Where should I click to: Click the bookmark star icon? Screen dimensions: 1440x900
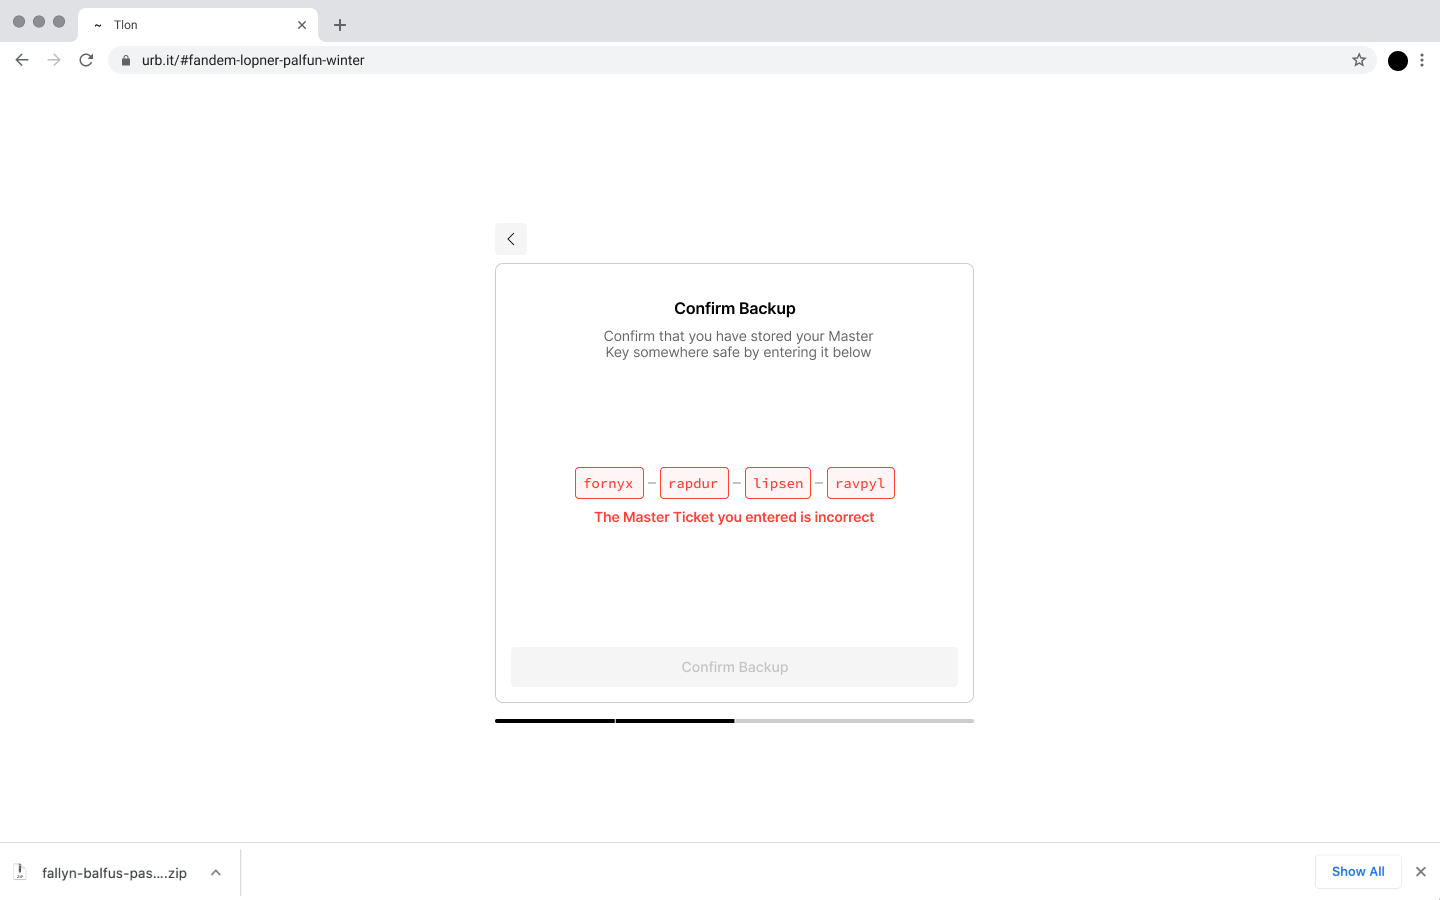(x=1359, y=60)
